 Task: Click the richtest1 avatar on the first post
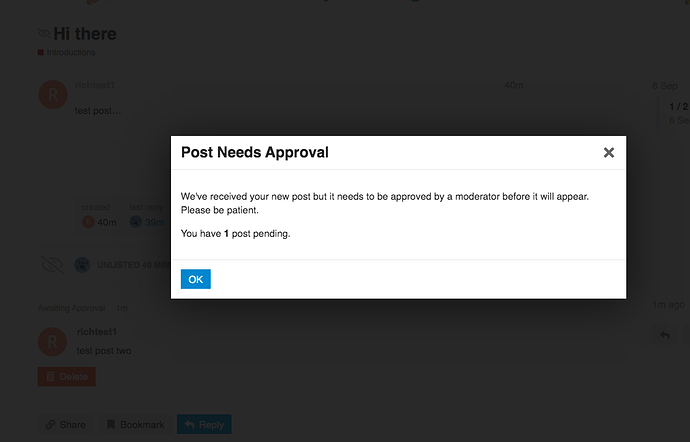(53, 95)
